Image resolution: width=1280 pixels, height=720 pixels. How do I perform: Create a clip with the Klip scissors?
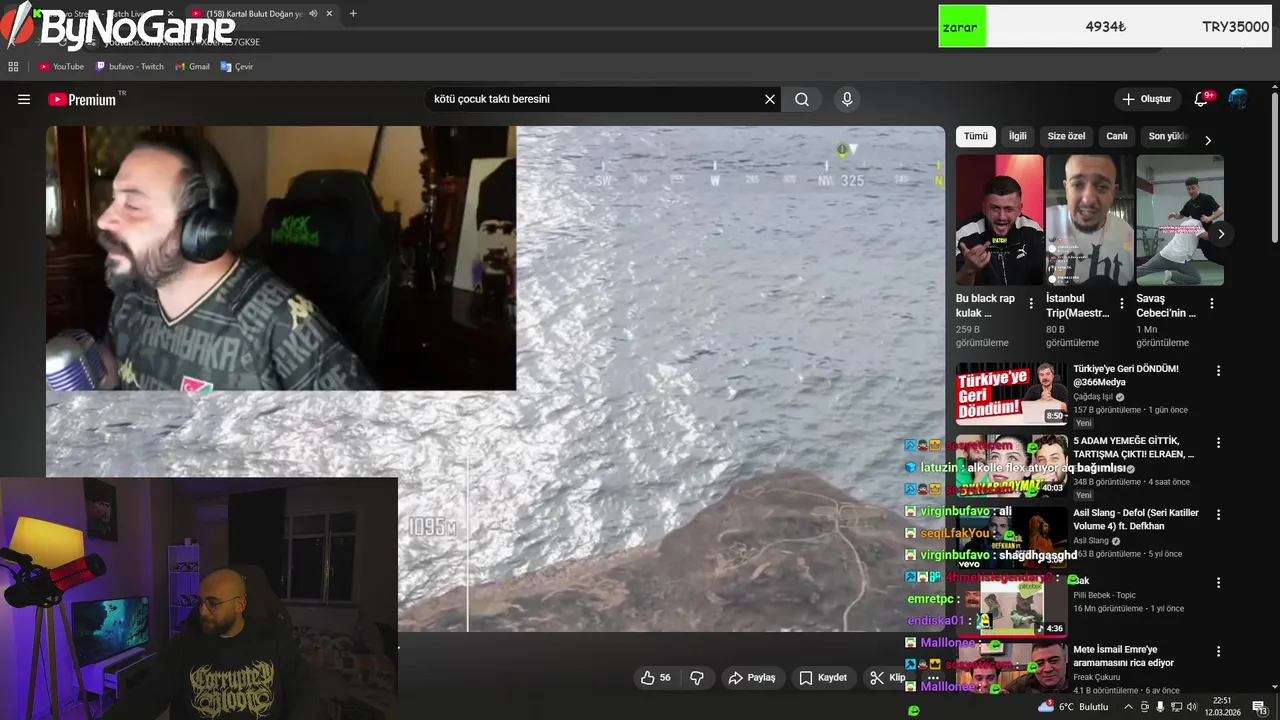tap(887, 678)
